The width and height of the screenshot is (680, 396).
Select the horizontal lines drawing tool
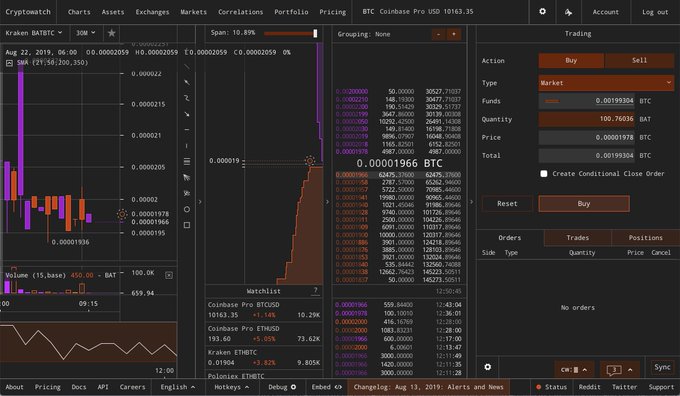[187, 161]
